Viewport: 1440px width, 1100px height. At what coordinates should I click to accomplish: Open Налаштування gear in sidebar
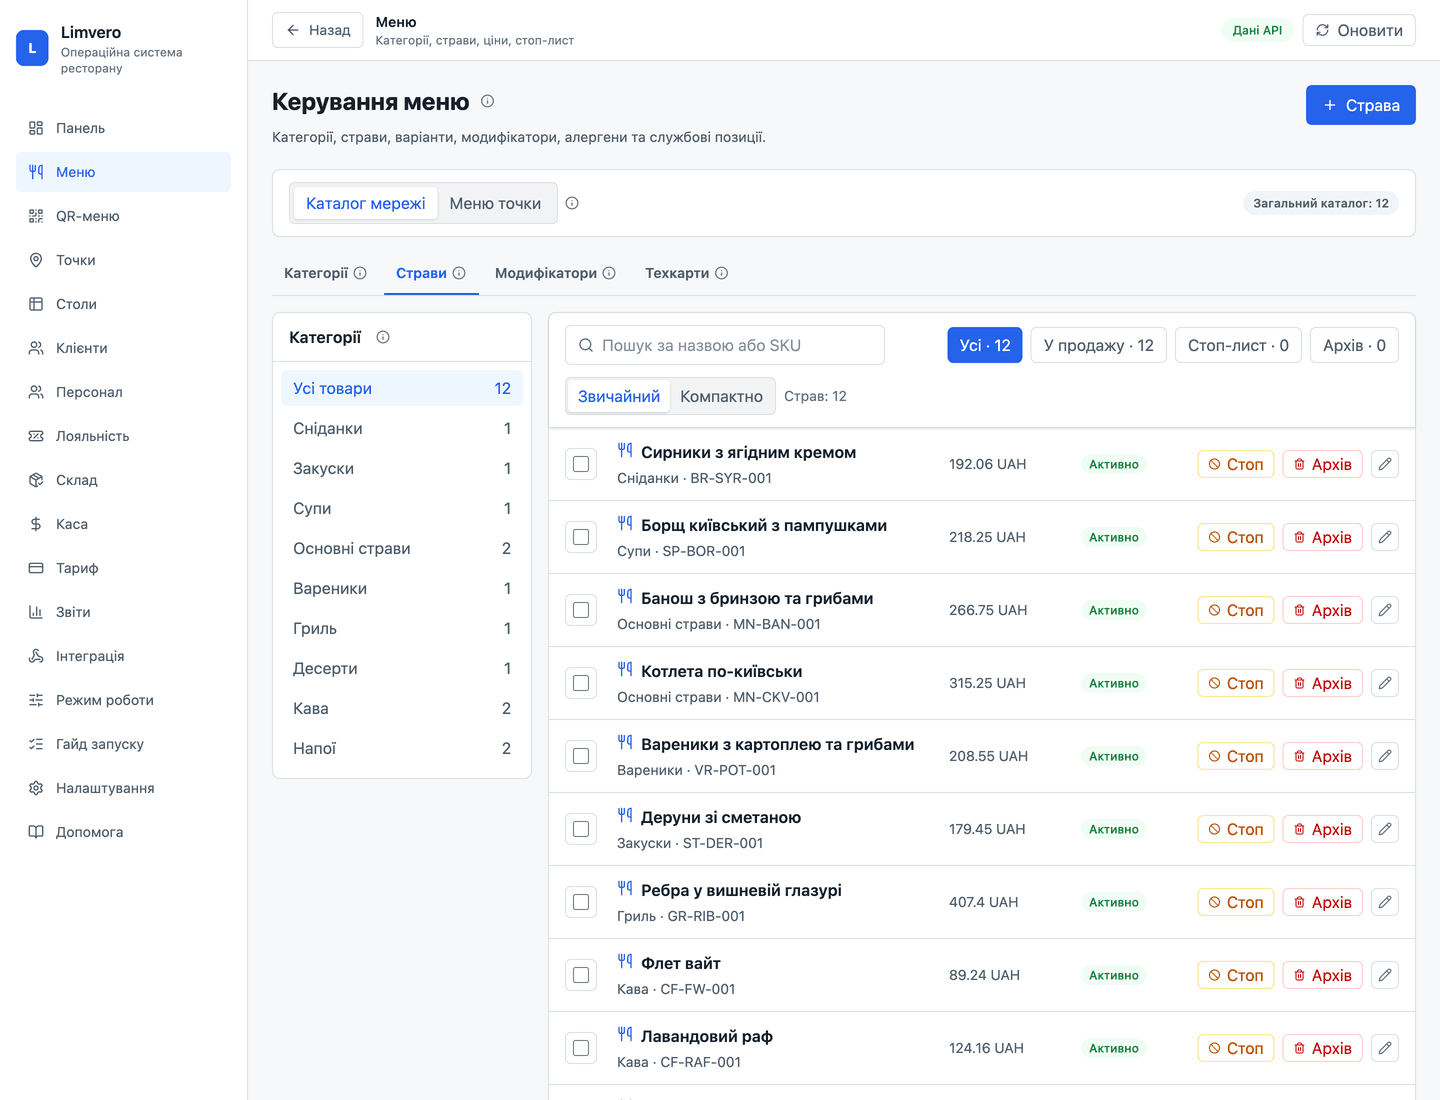tap(36, 788)
